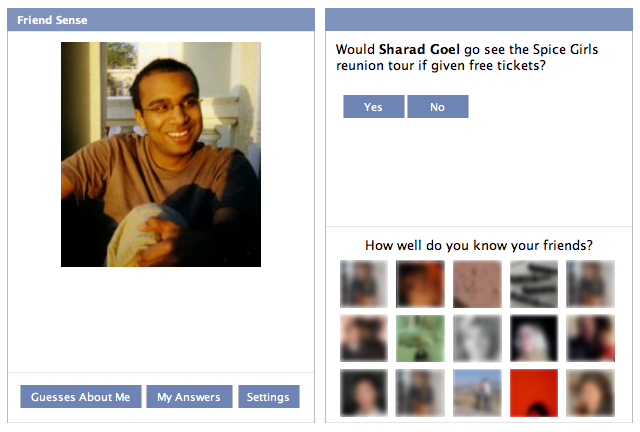Image resolution: width=640 pixels, height=432 pixels.
Task: Select the green-tinted friend thumbnail
Action: [x=420, y=338]
